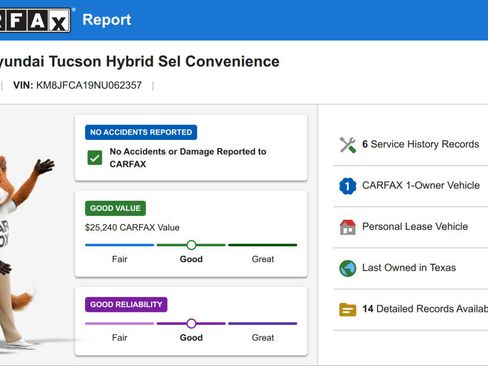This screenshot has width=488, height=366.
Task: Click the Fair segment of reliability slider
Action: (120, 323)
